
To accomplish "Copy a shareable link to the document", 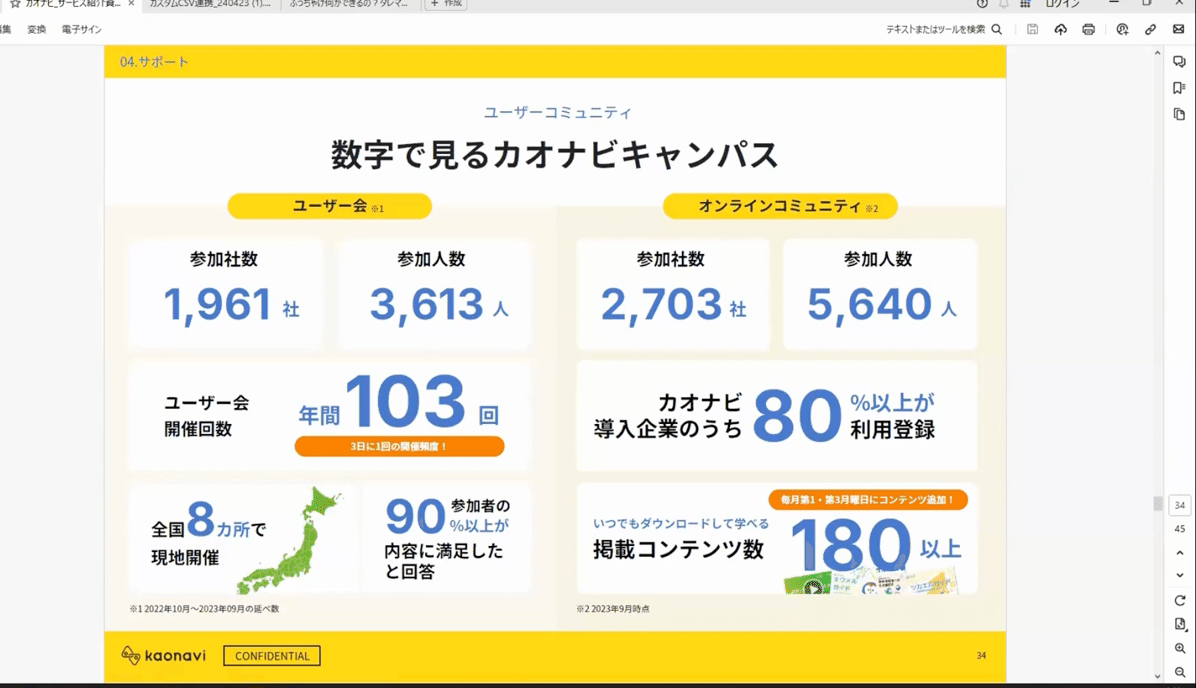I will (1152, 29).
